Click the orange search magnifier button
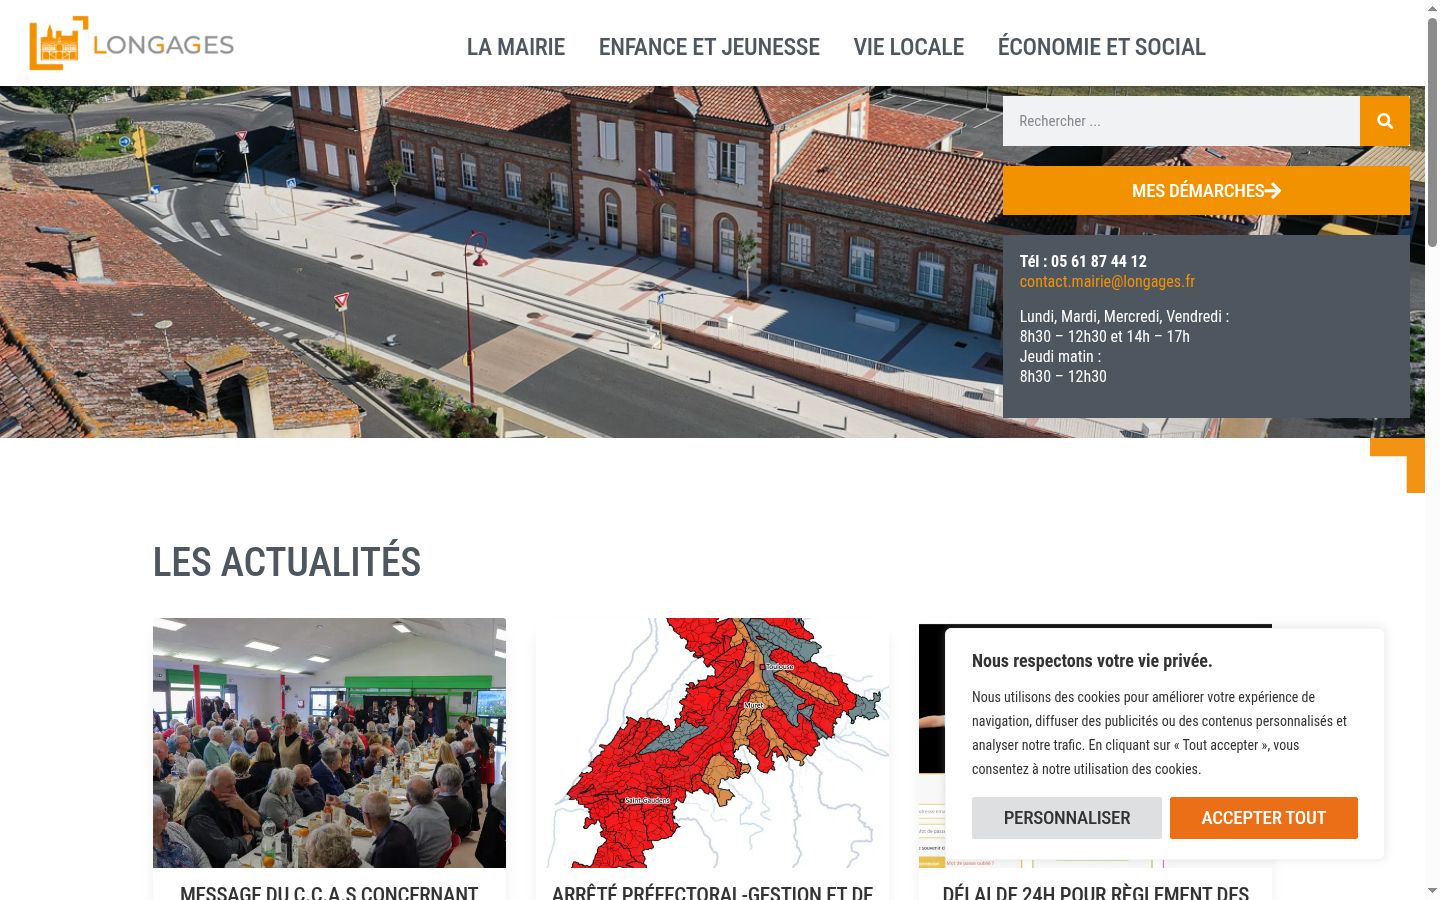This screenshot has height=900, width=1440. point(1385,121)
